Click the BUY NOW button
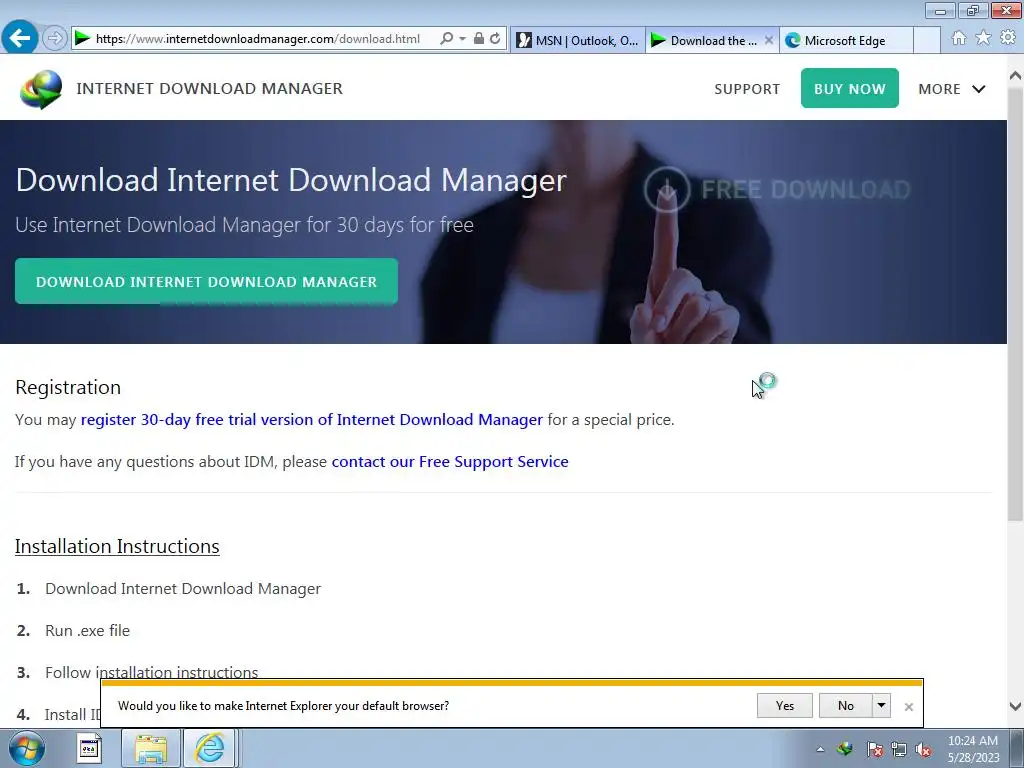The width and height of the screenshot is (1024, 768). coord(850,88)
